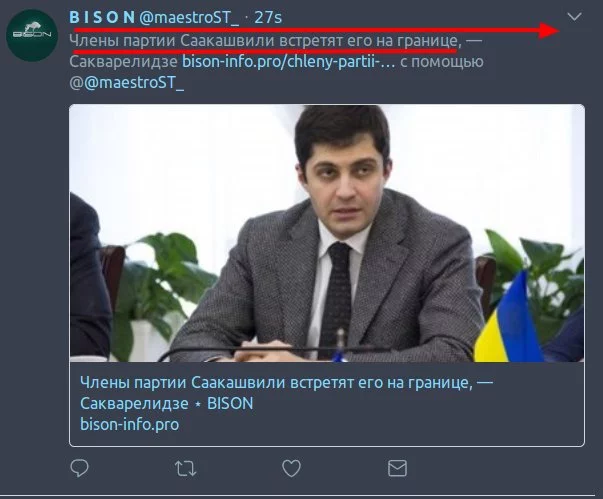Click the @maestroST_ mention in tweet body

(x=133, y=83)
